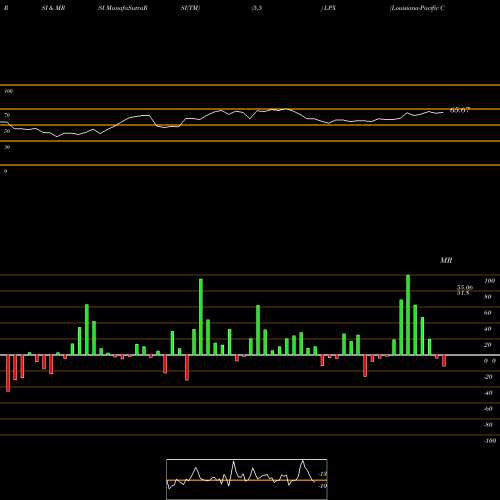The height and width of the screenshot is (500, 500).
Task: Click the 'SI MunafaSutraR' header text
Action: [x=123, y=8]
